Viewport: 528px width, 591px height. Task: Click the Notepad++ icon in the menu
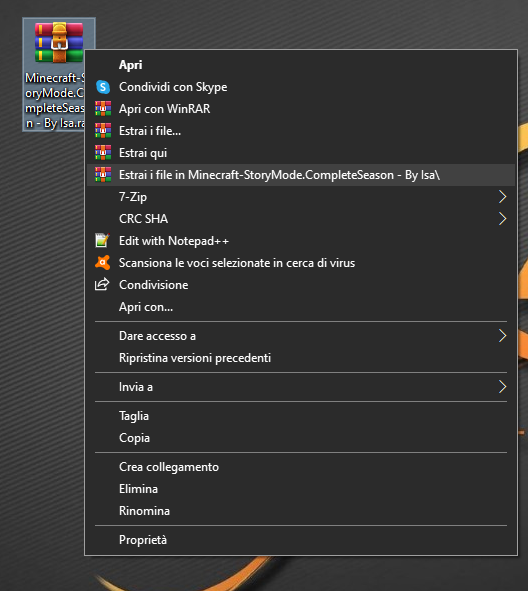[x=102, y=240]
